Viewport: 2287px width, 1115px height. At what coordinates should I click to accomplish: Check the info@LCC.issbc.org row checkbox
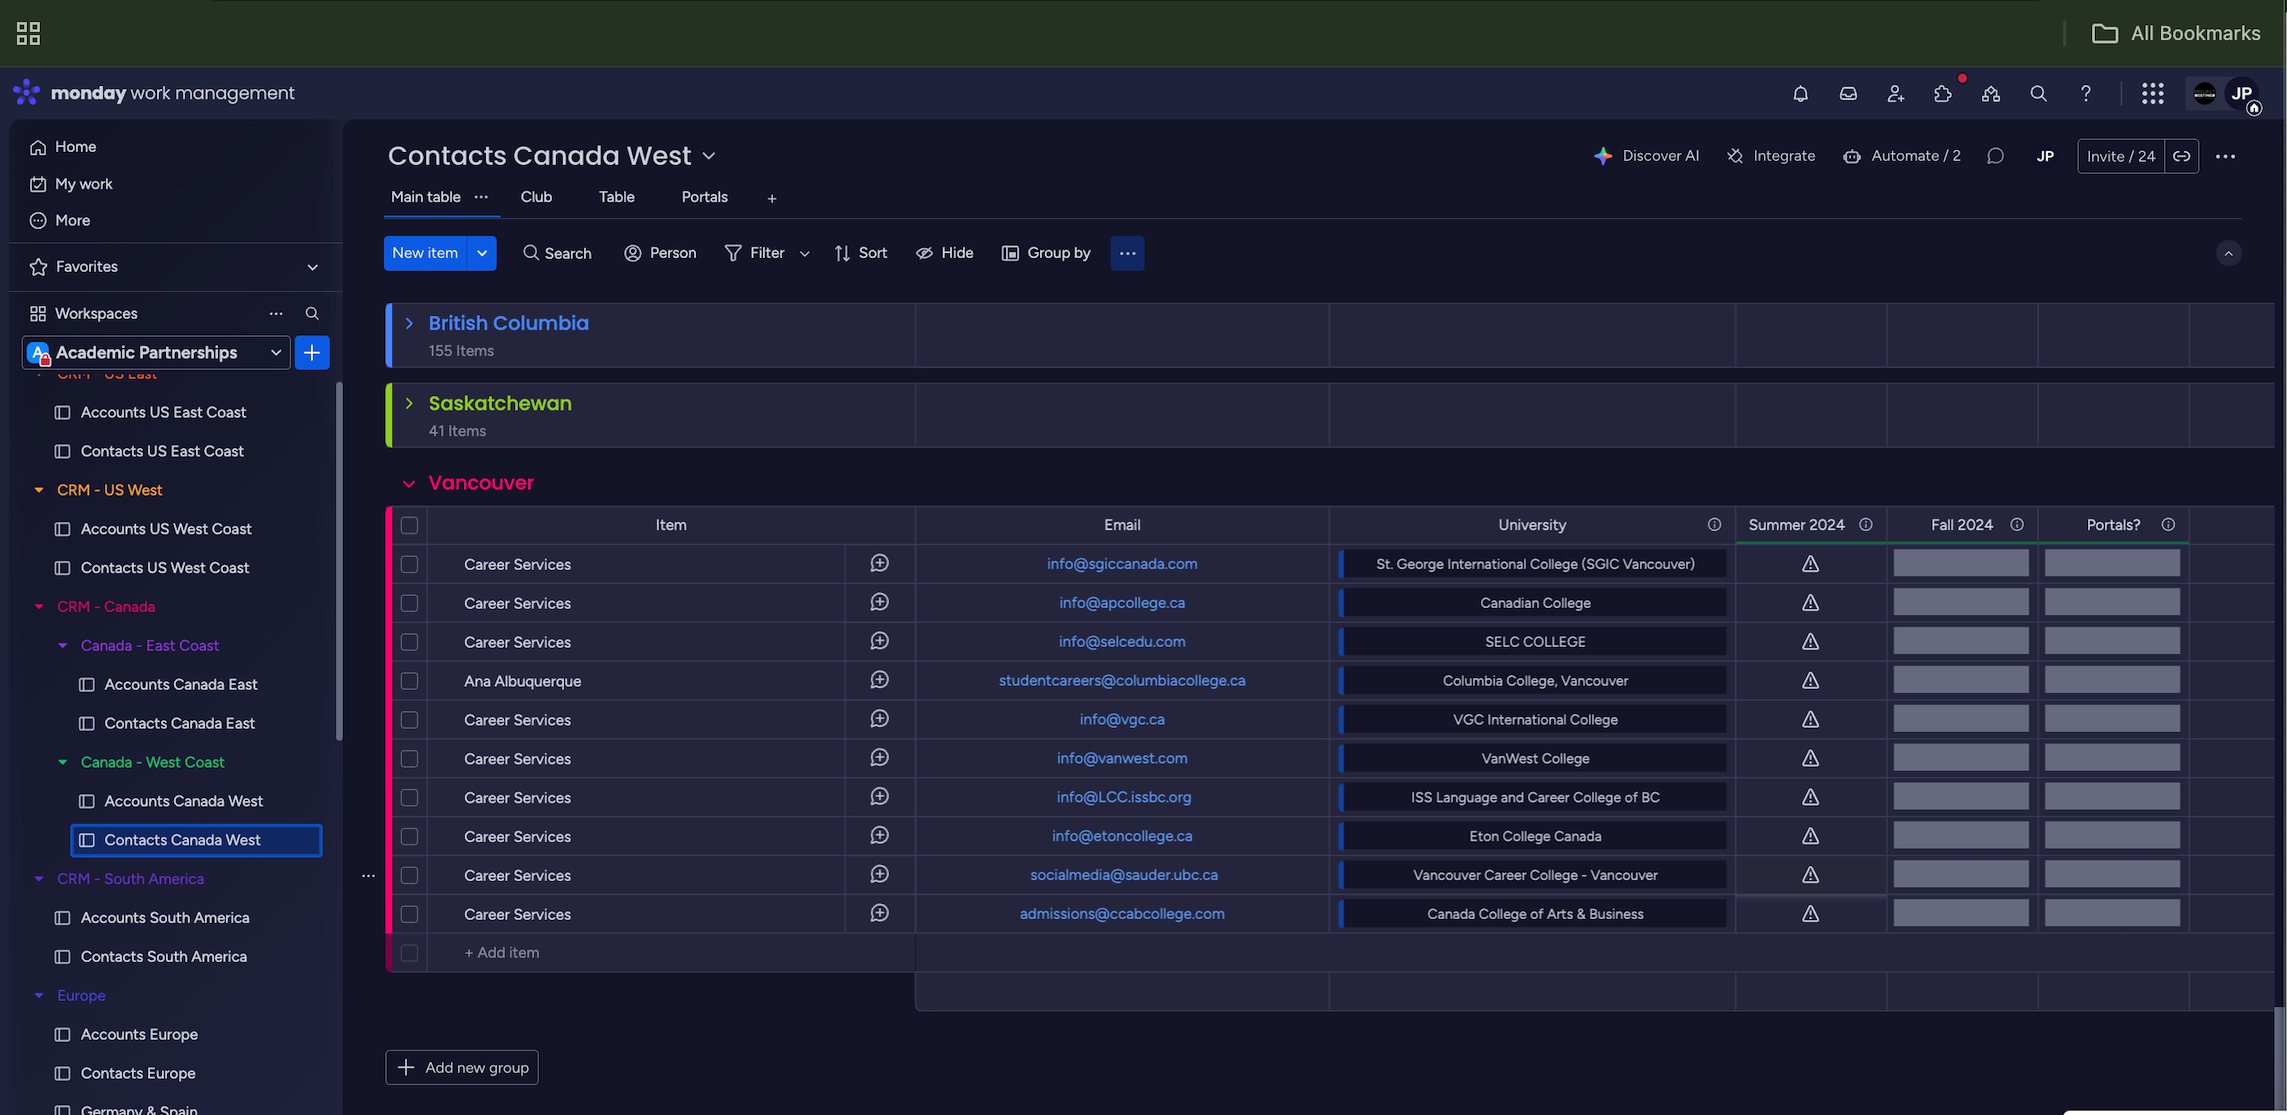pyautogui.click(x=409, y=798)
